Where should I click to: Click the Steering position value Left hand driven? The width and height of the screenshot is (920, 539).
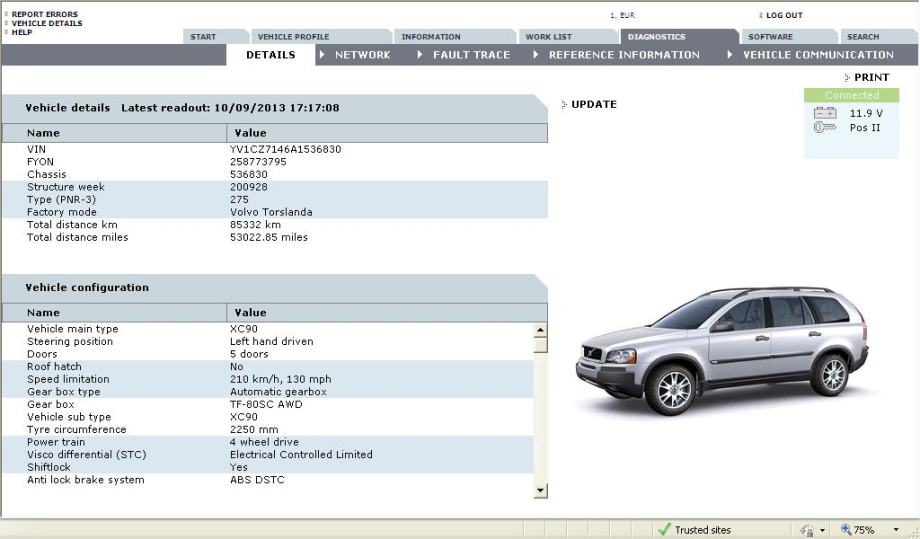(272, 341)
